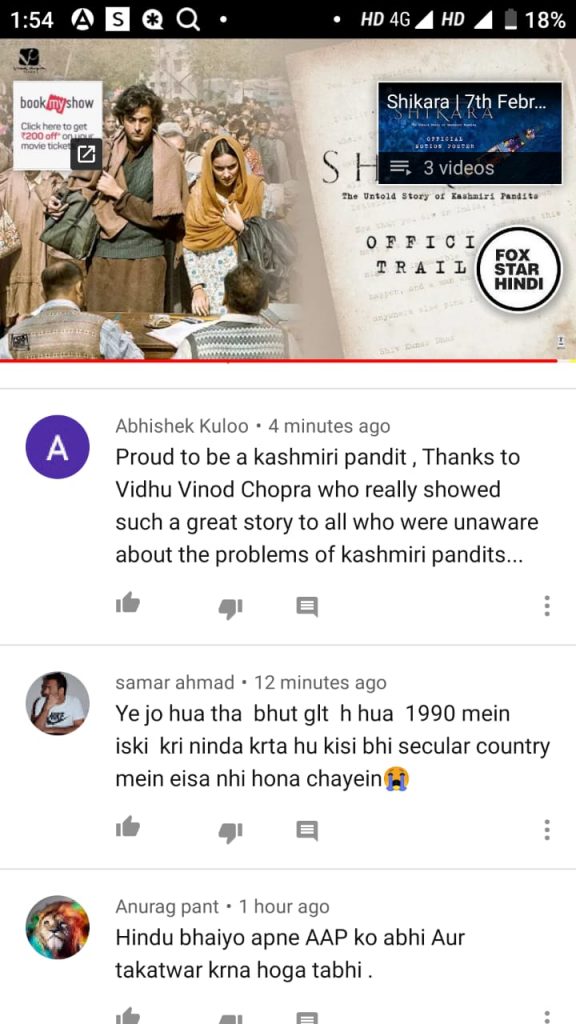Screen dimensions: 576x1024
Task: Dislike samar ahmad's comment
Action: point(231,832)
